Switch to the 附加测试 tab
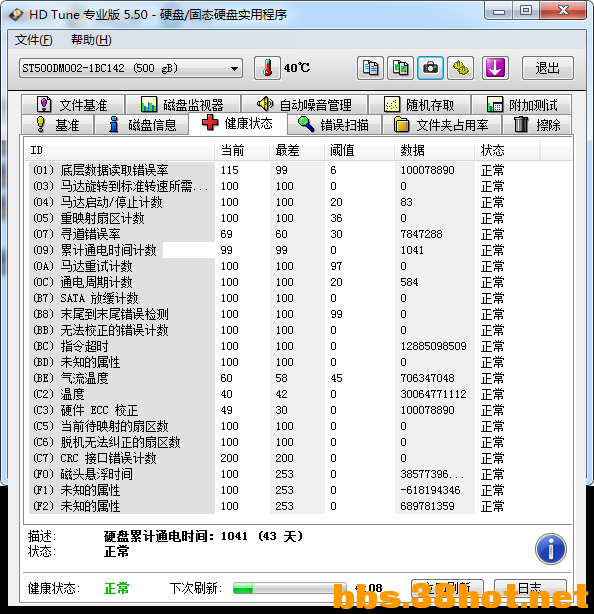 tap(522, 105)
